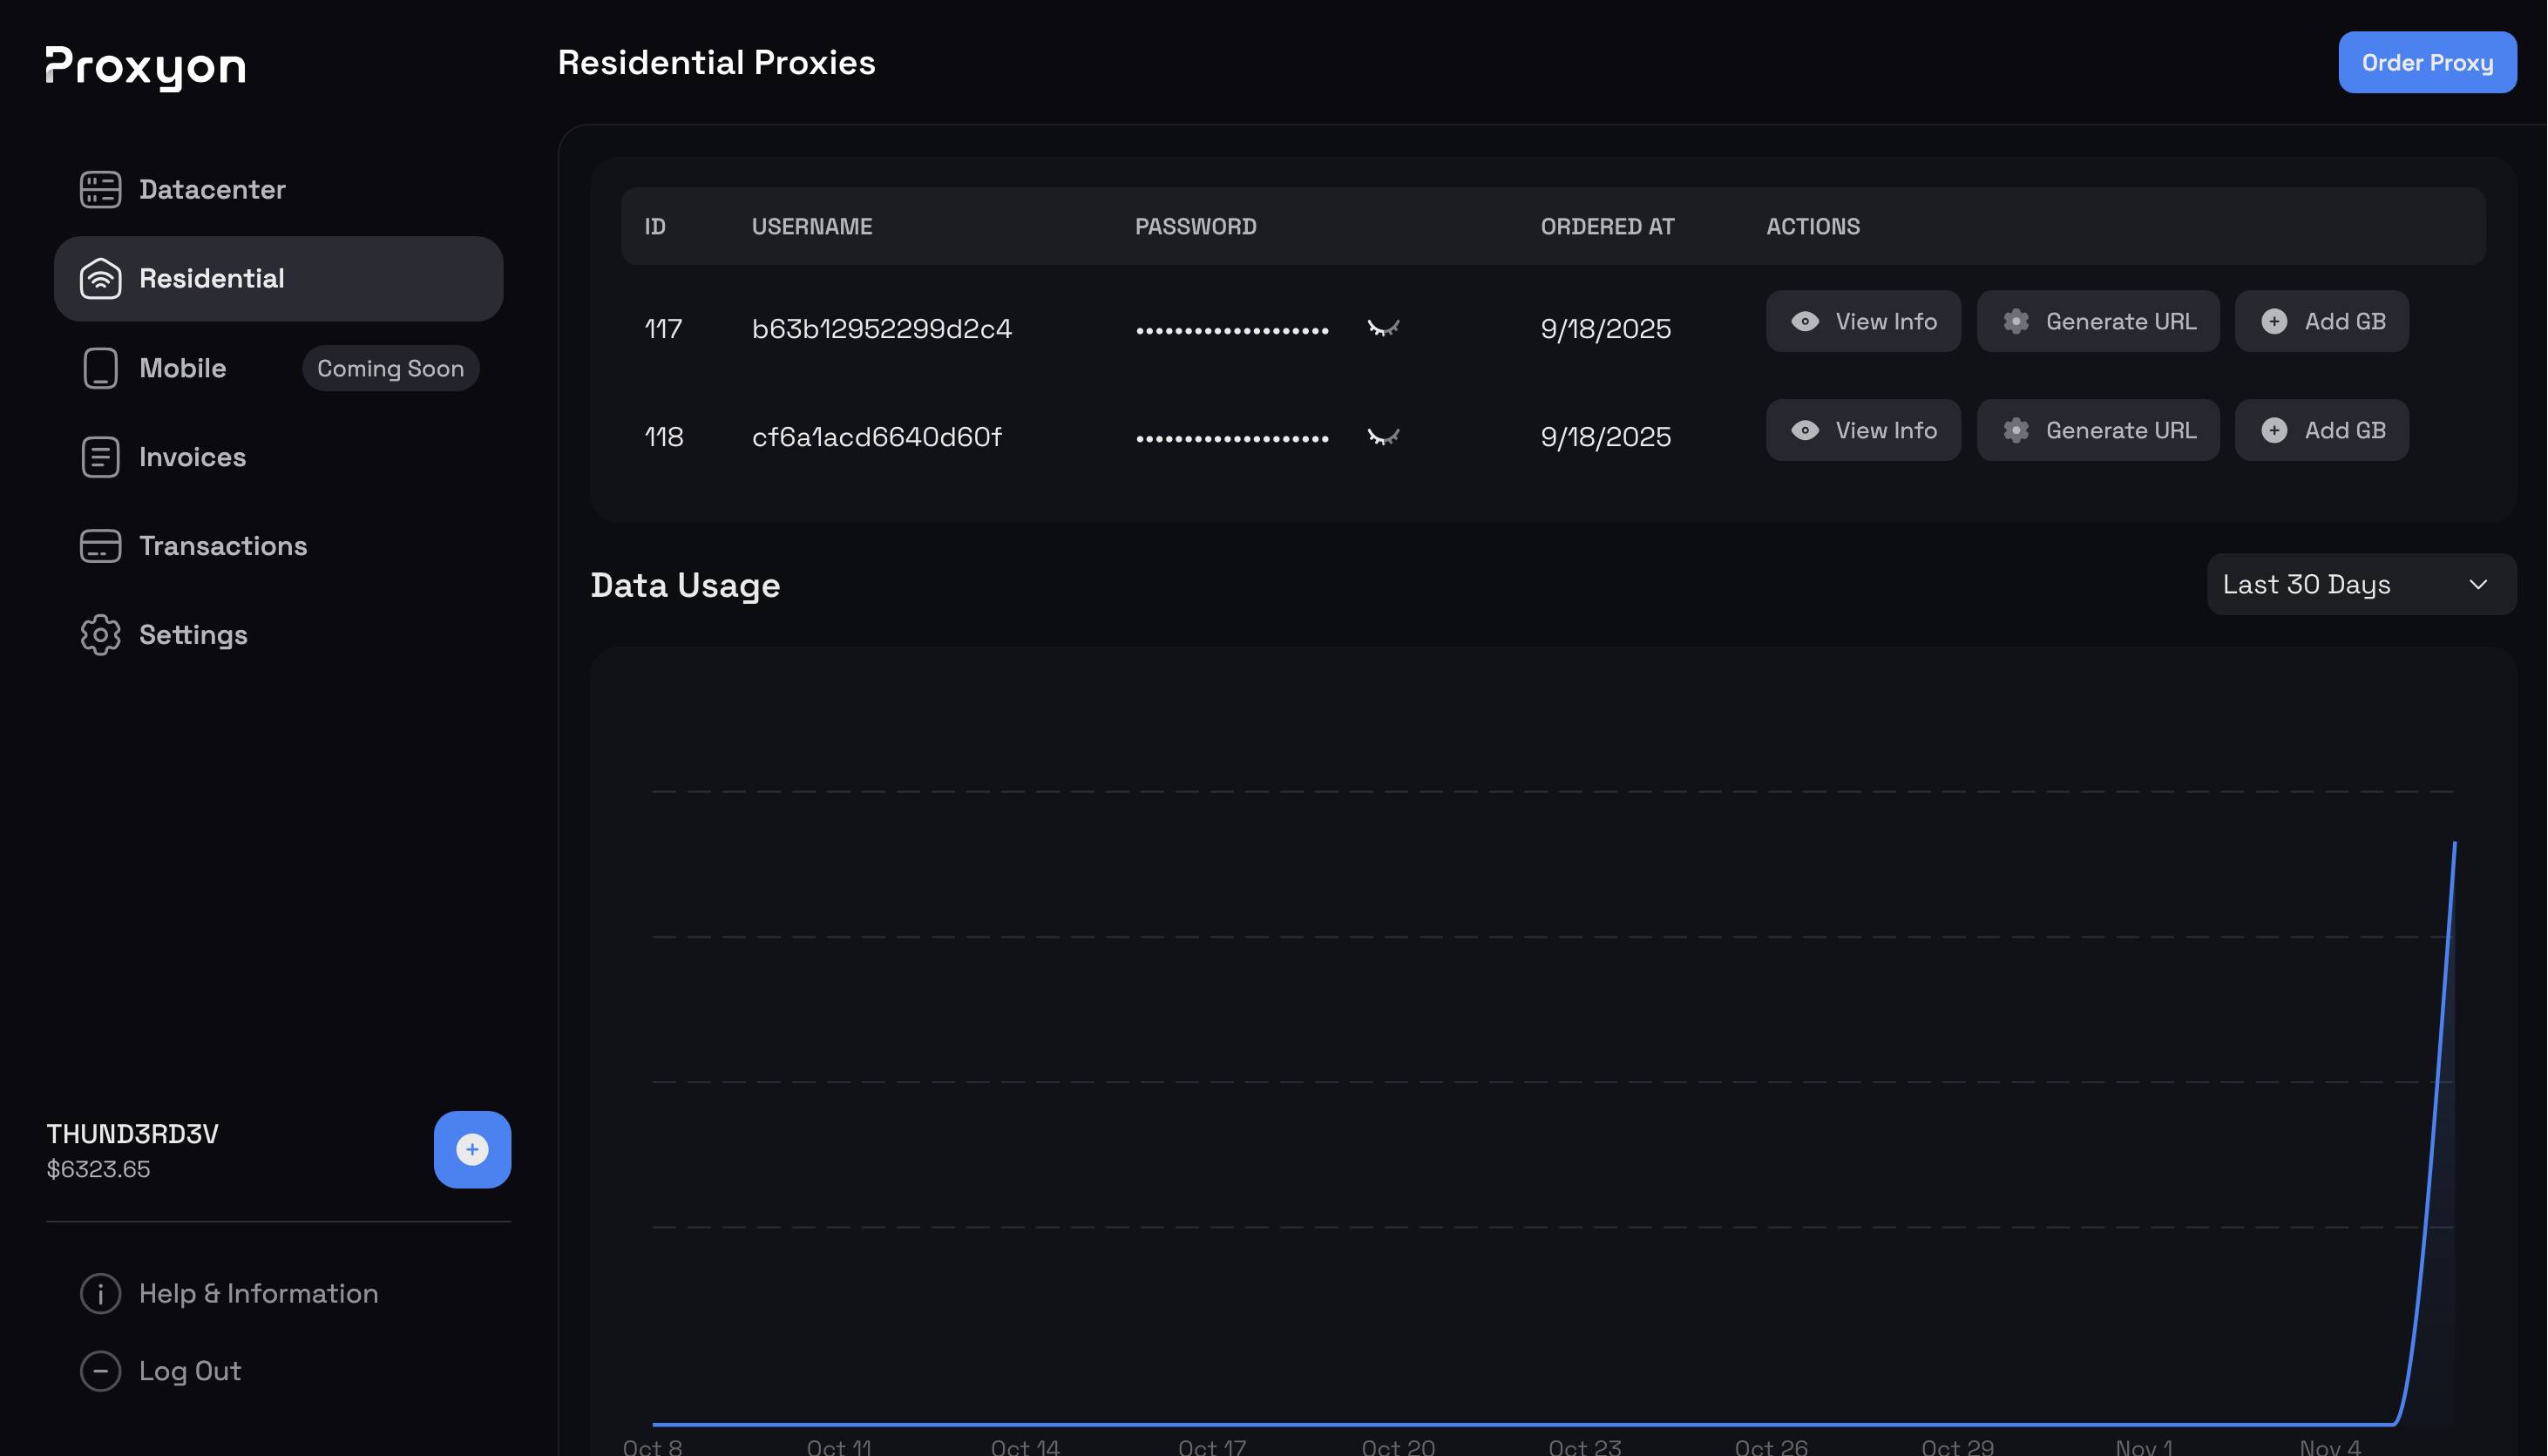
Task: Reveal password for proxy 118
Action: pyautogui.click(x=1383, y=437)
